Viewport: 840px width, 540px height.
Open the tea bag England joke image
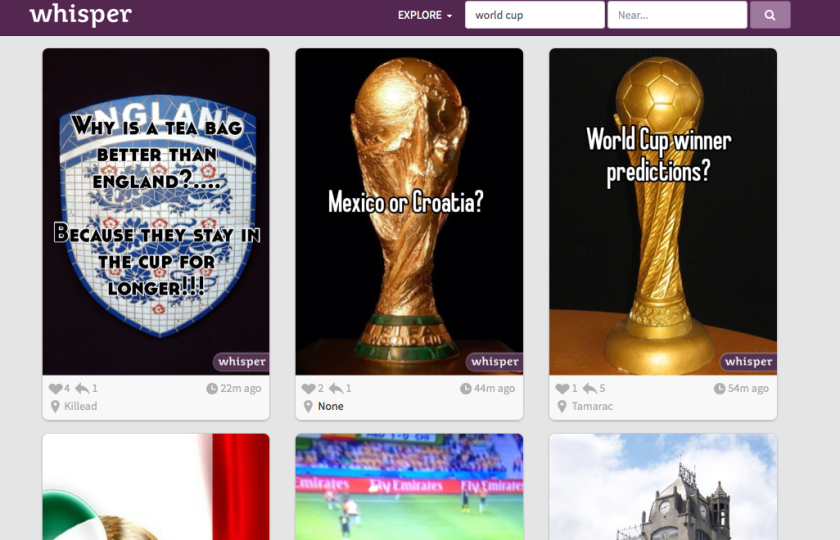[x=156, y=212]
